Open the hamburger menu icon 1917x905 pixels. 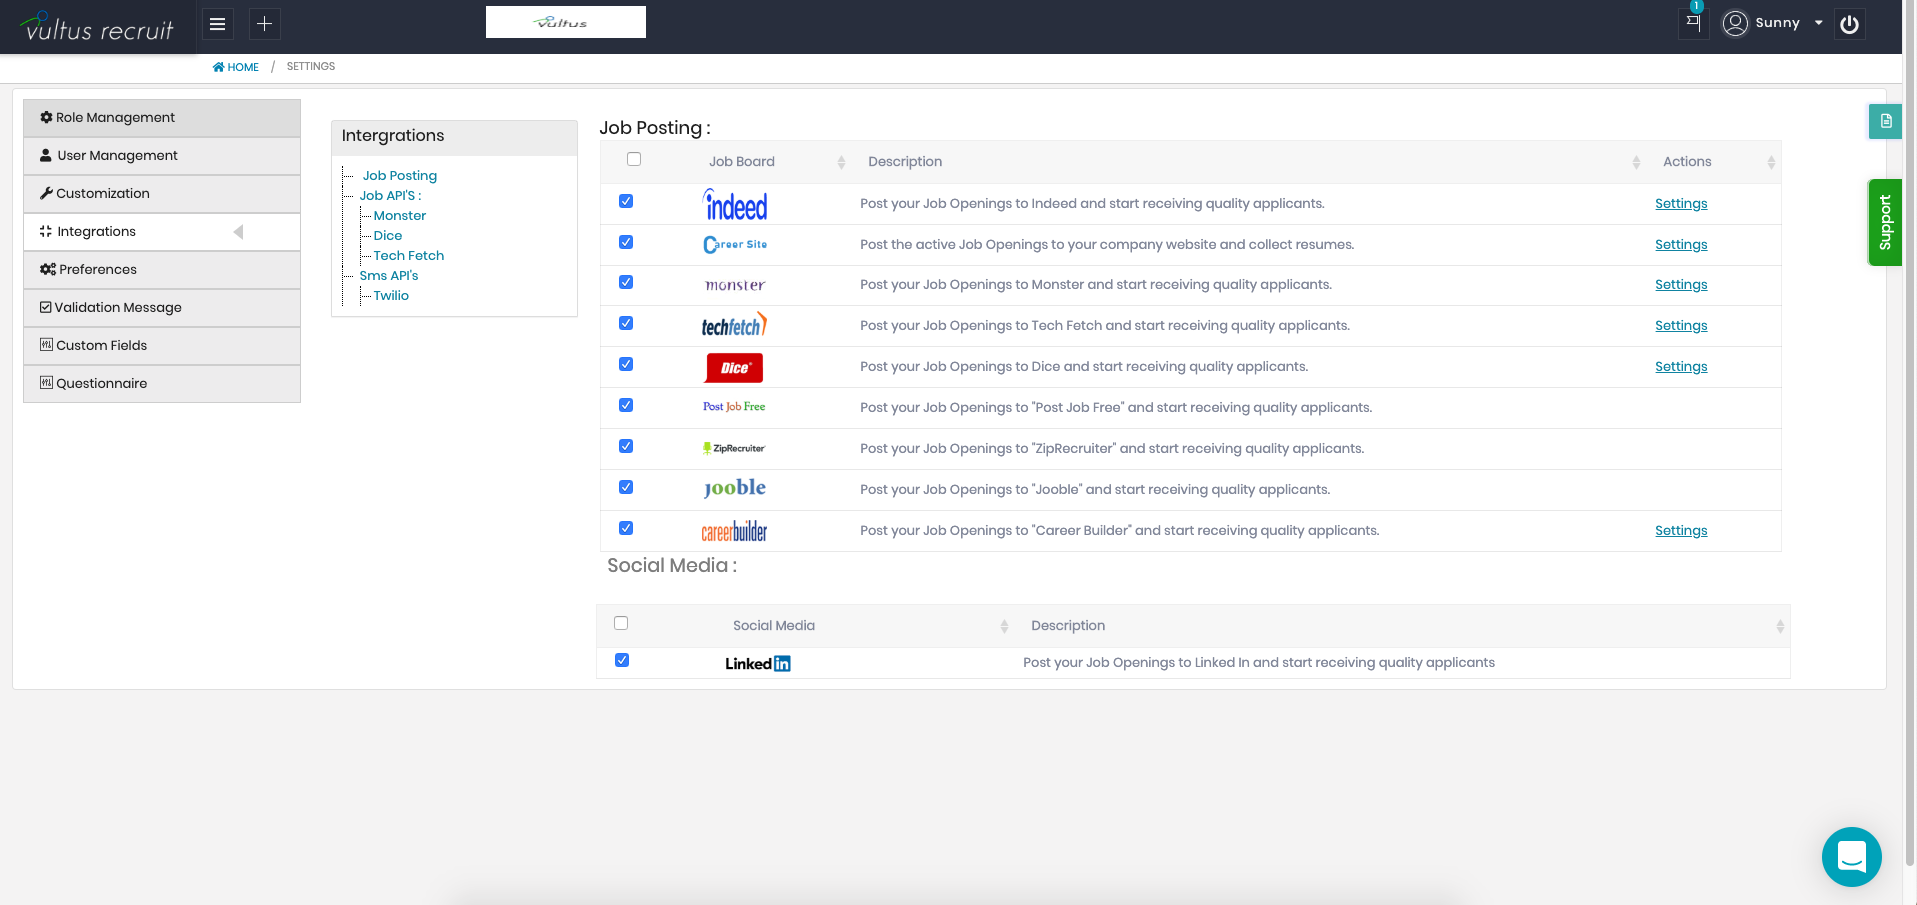(217, 24)
